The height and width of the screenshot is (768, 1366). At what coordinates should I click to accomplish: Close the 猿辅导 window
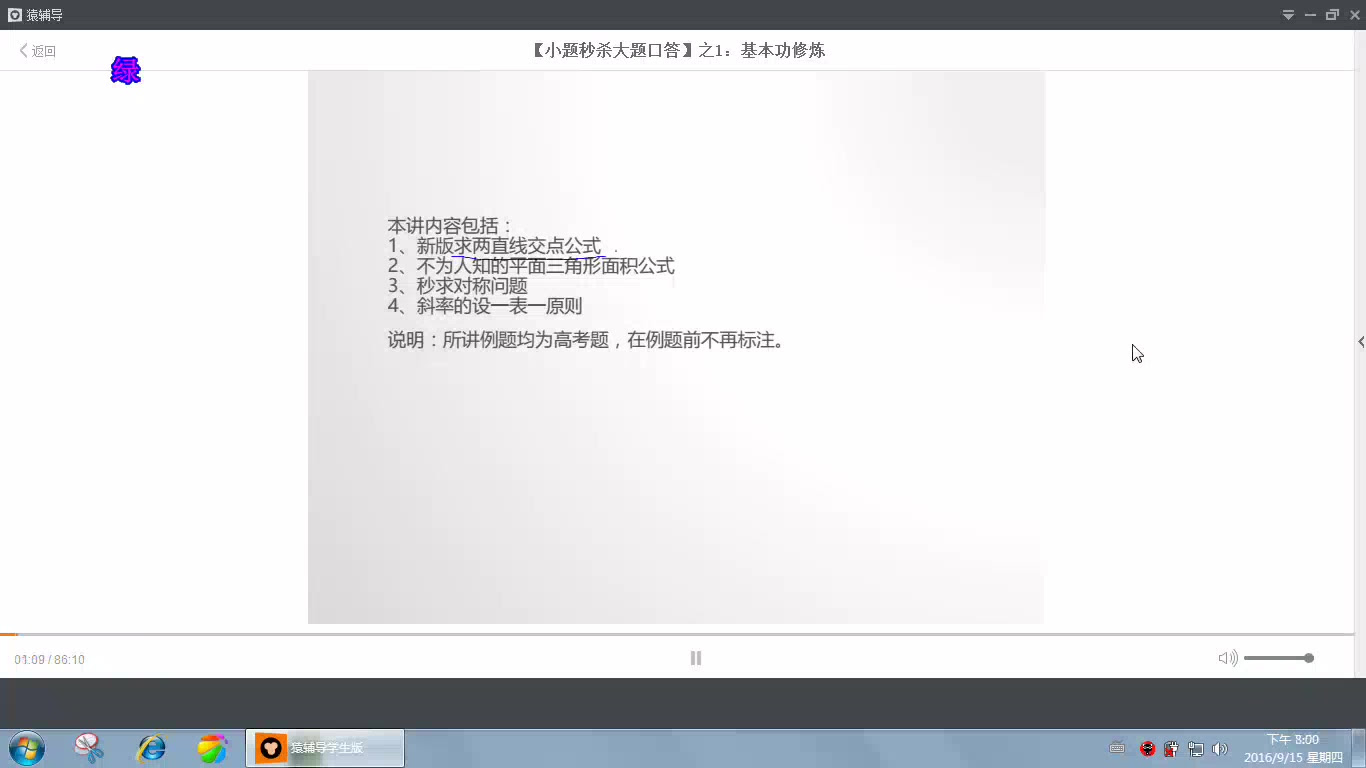point(1355,15)
